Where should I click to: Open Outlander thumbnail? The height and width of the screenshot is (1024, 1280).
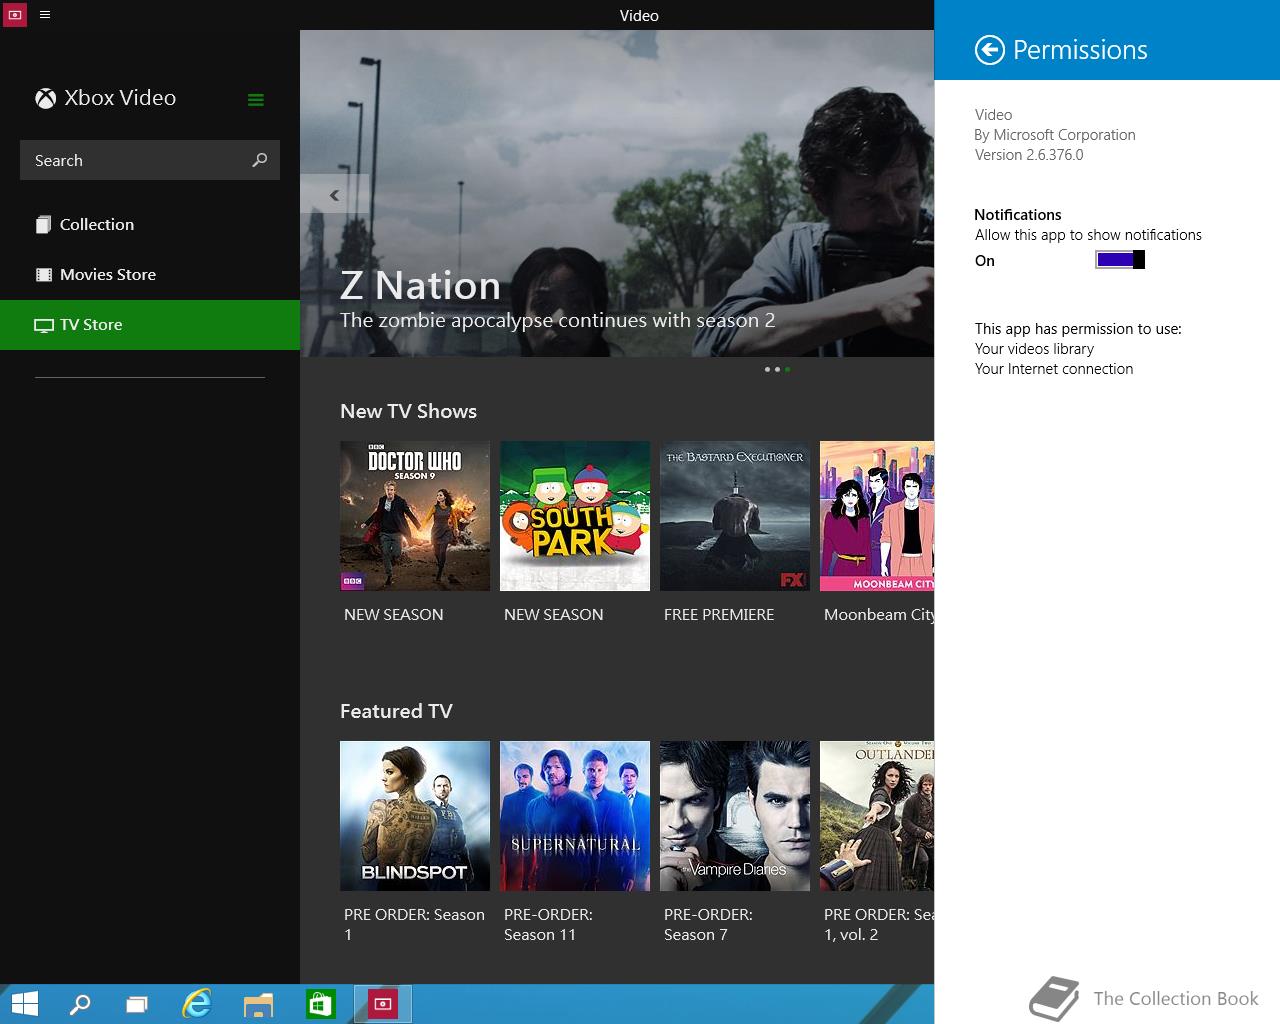877,816
